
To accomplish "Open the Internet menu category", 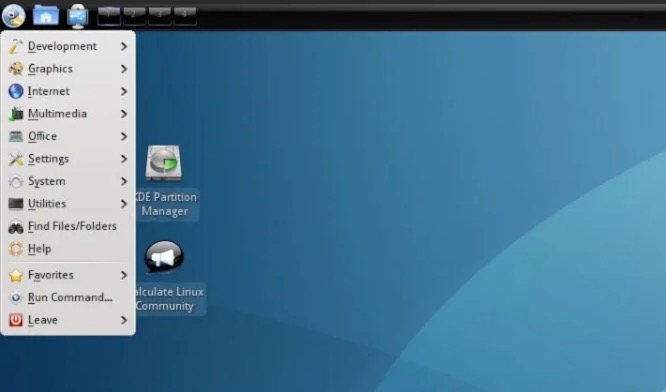I will (68, 91).
